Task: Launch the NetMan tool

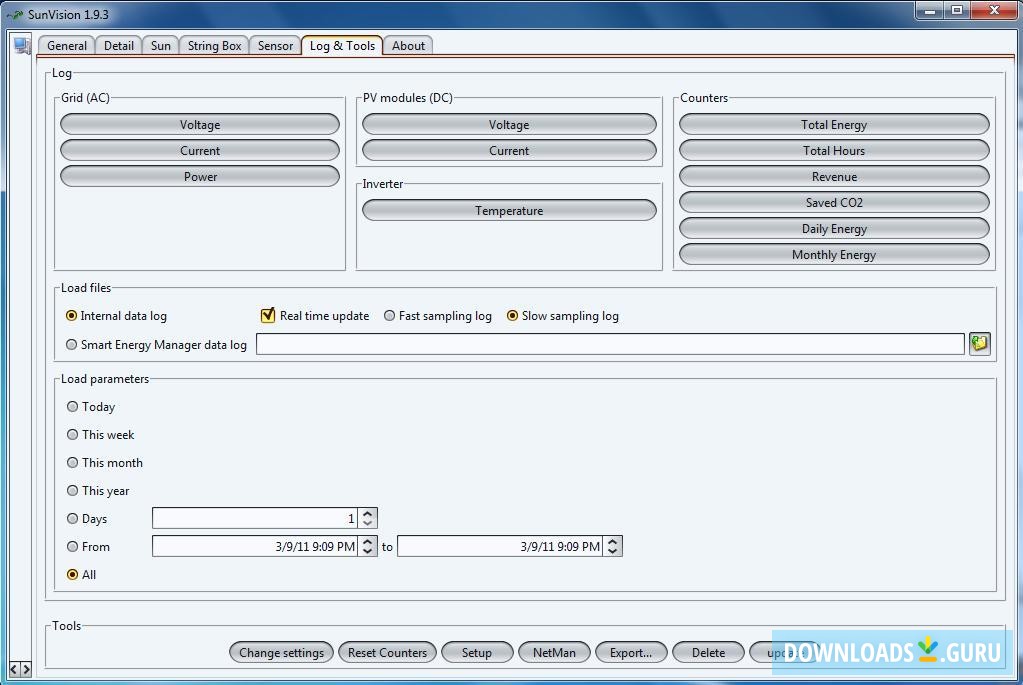Action: pos(554,652)
